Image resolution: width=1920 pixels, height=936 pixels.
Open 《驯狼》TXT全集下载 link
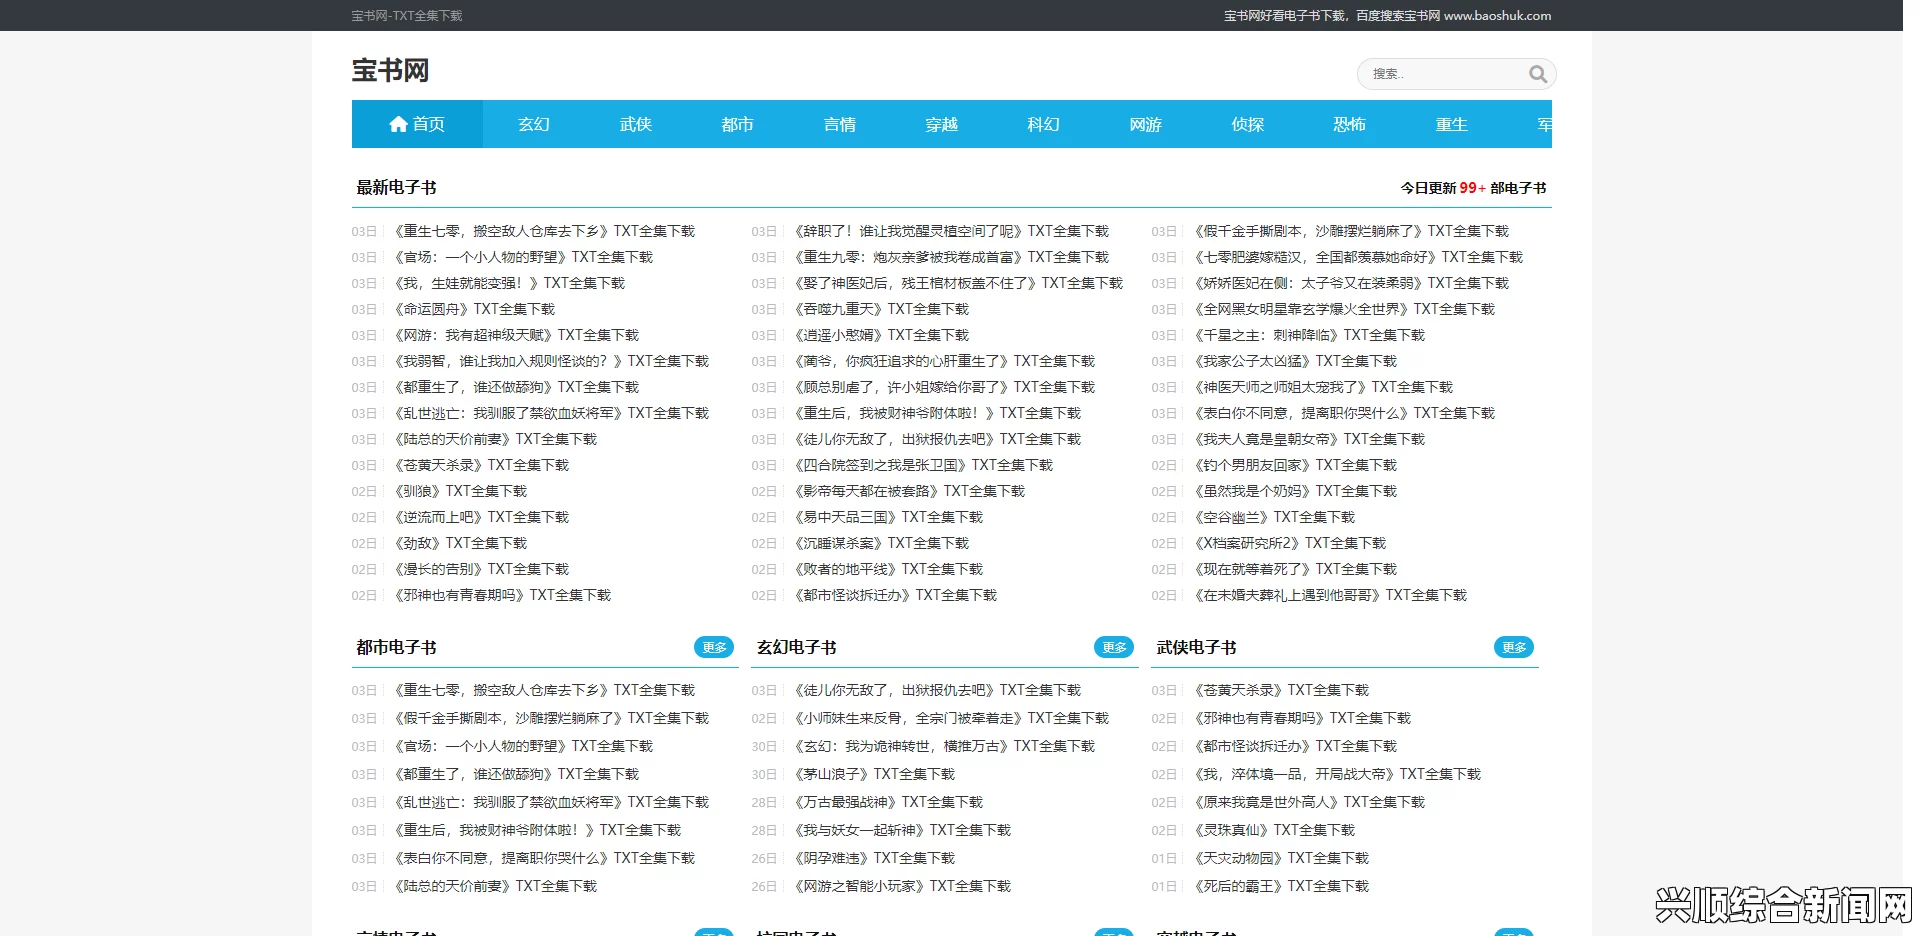458,491
